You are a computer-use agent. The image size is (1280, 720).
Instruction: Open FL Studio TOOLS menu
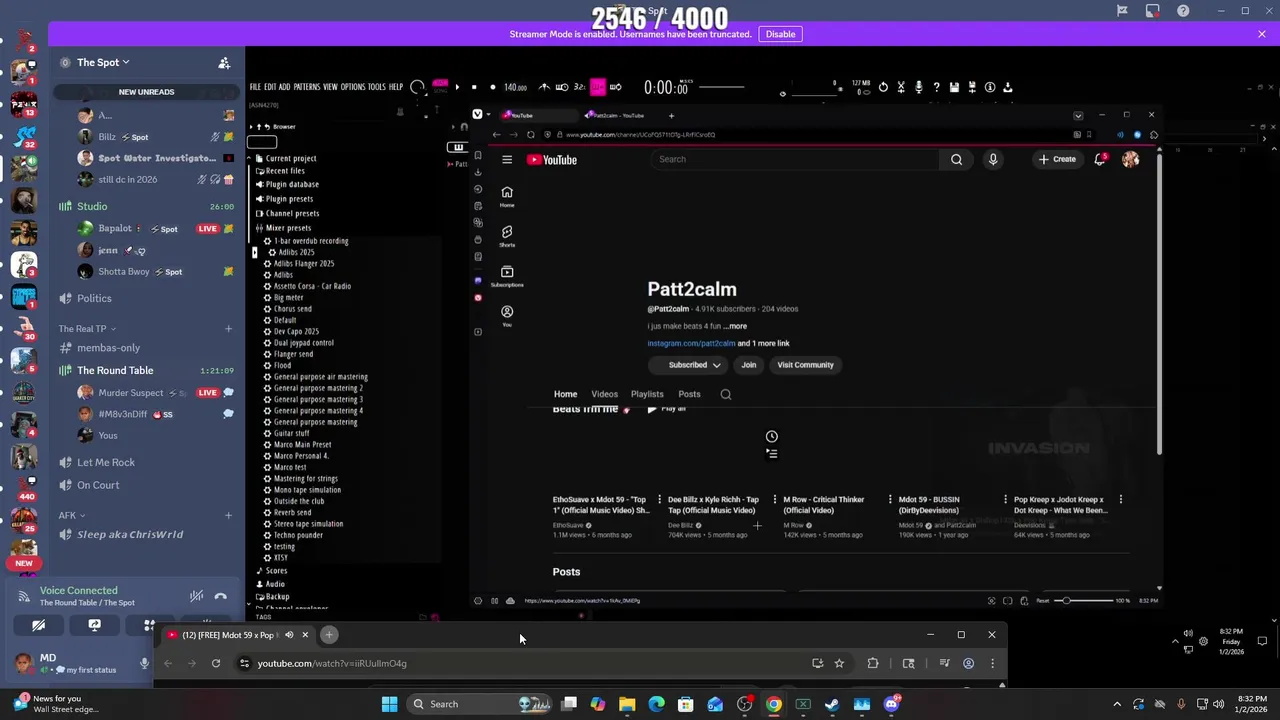377,87
